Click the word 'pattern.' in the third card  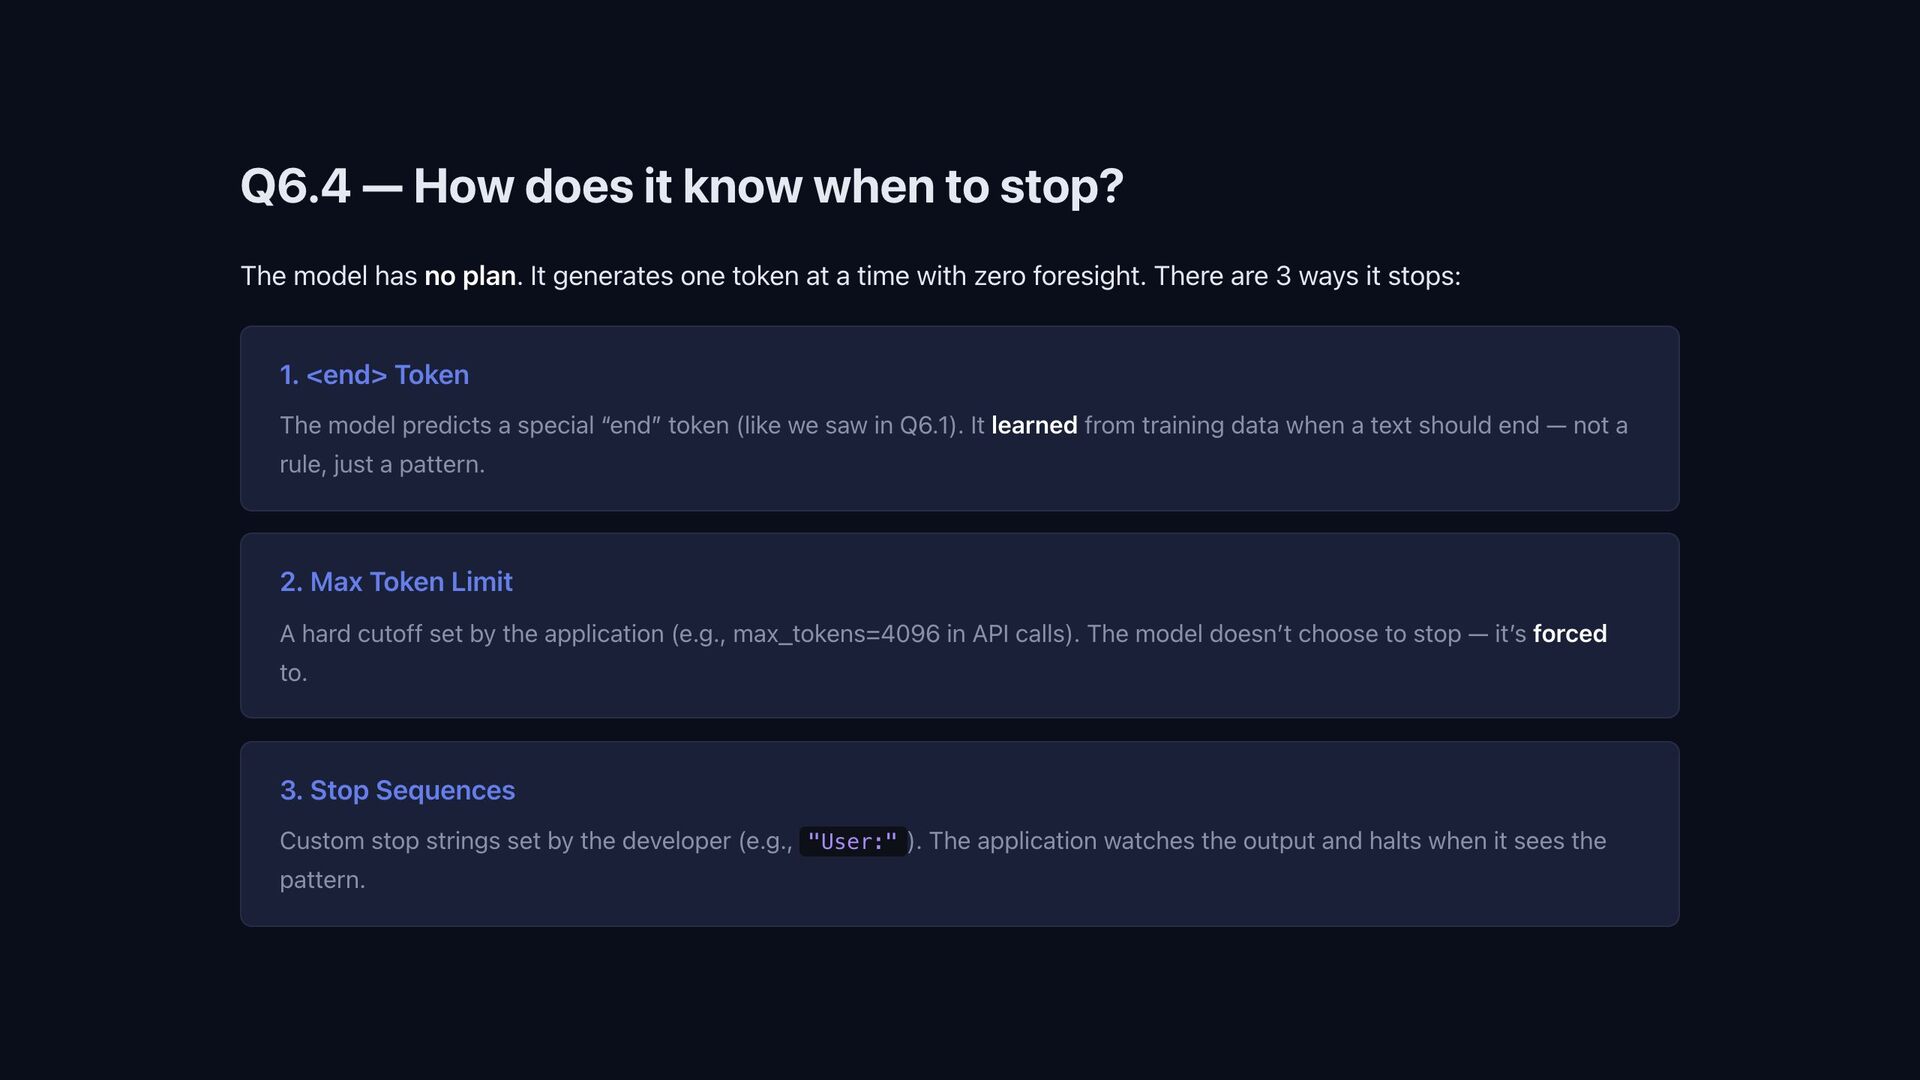322,880
